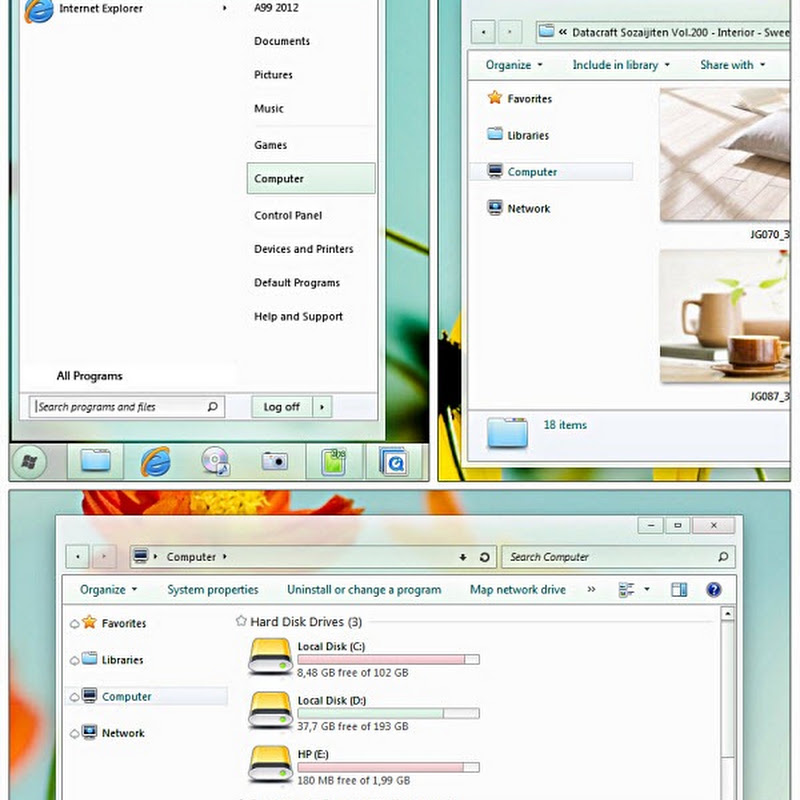Click Local Disk (D:) usage bar
The height and width of the screenshot is (800, 800).
(388, 713)
